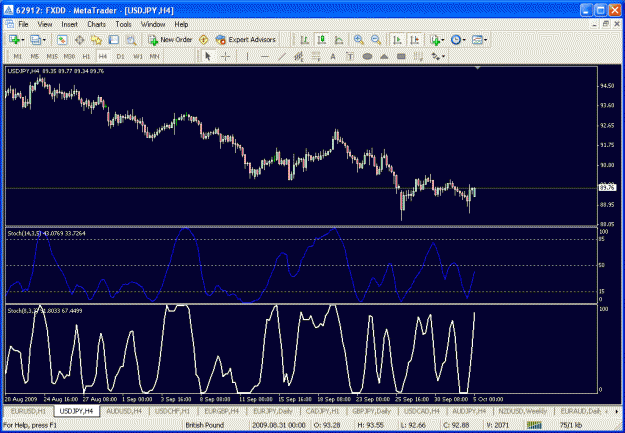The image size is (625, 433).
Task: Toggle Chart Shift icon
Action: tap(415, 40)
